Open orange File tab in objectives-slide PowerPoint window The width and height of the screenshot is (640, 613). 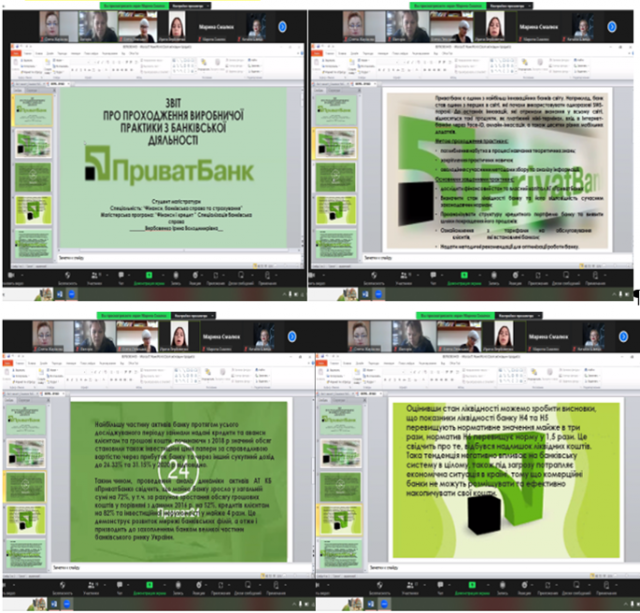click(x=317, y=53)
